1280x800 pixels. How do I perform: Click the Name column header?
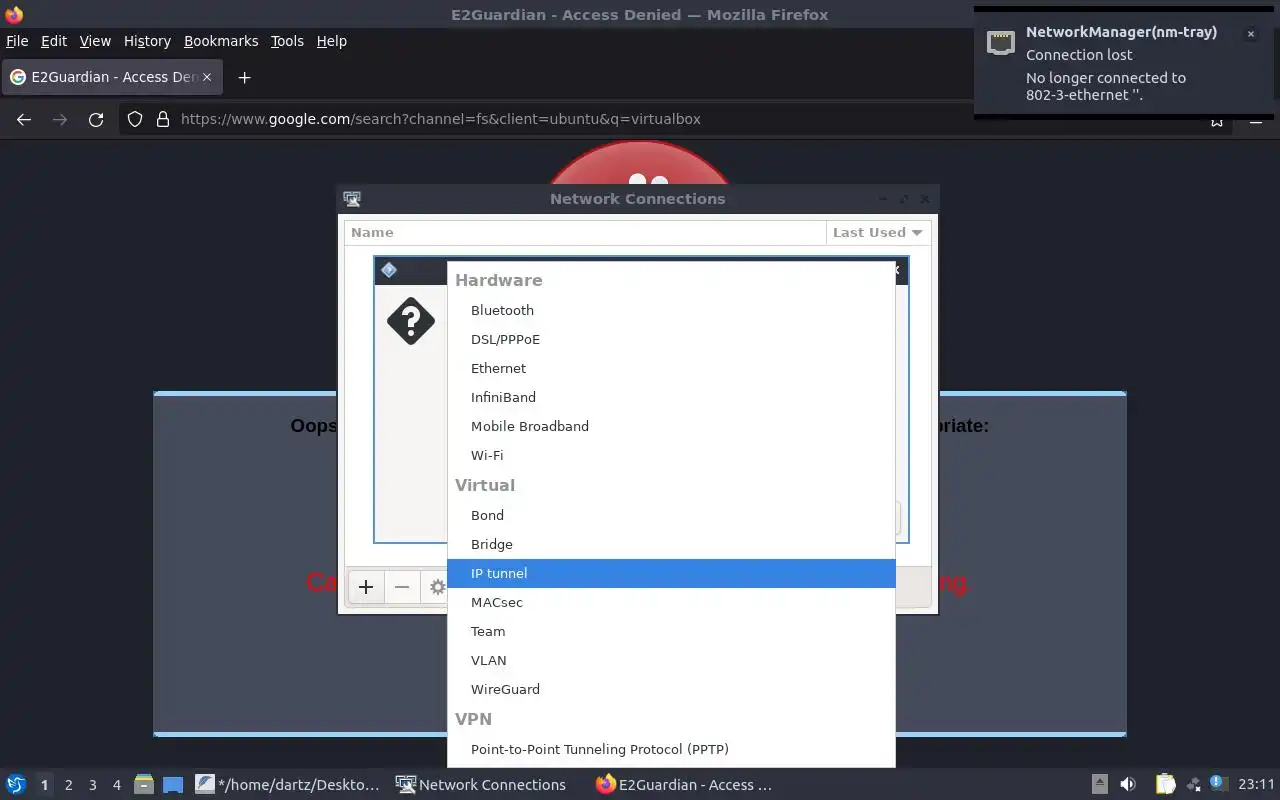click(585, 232)
